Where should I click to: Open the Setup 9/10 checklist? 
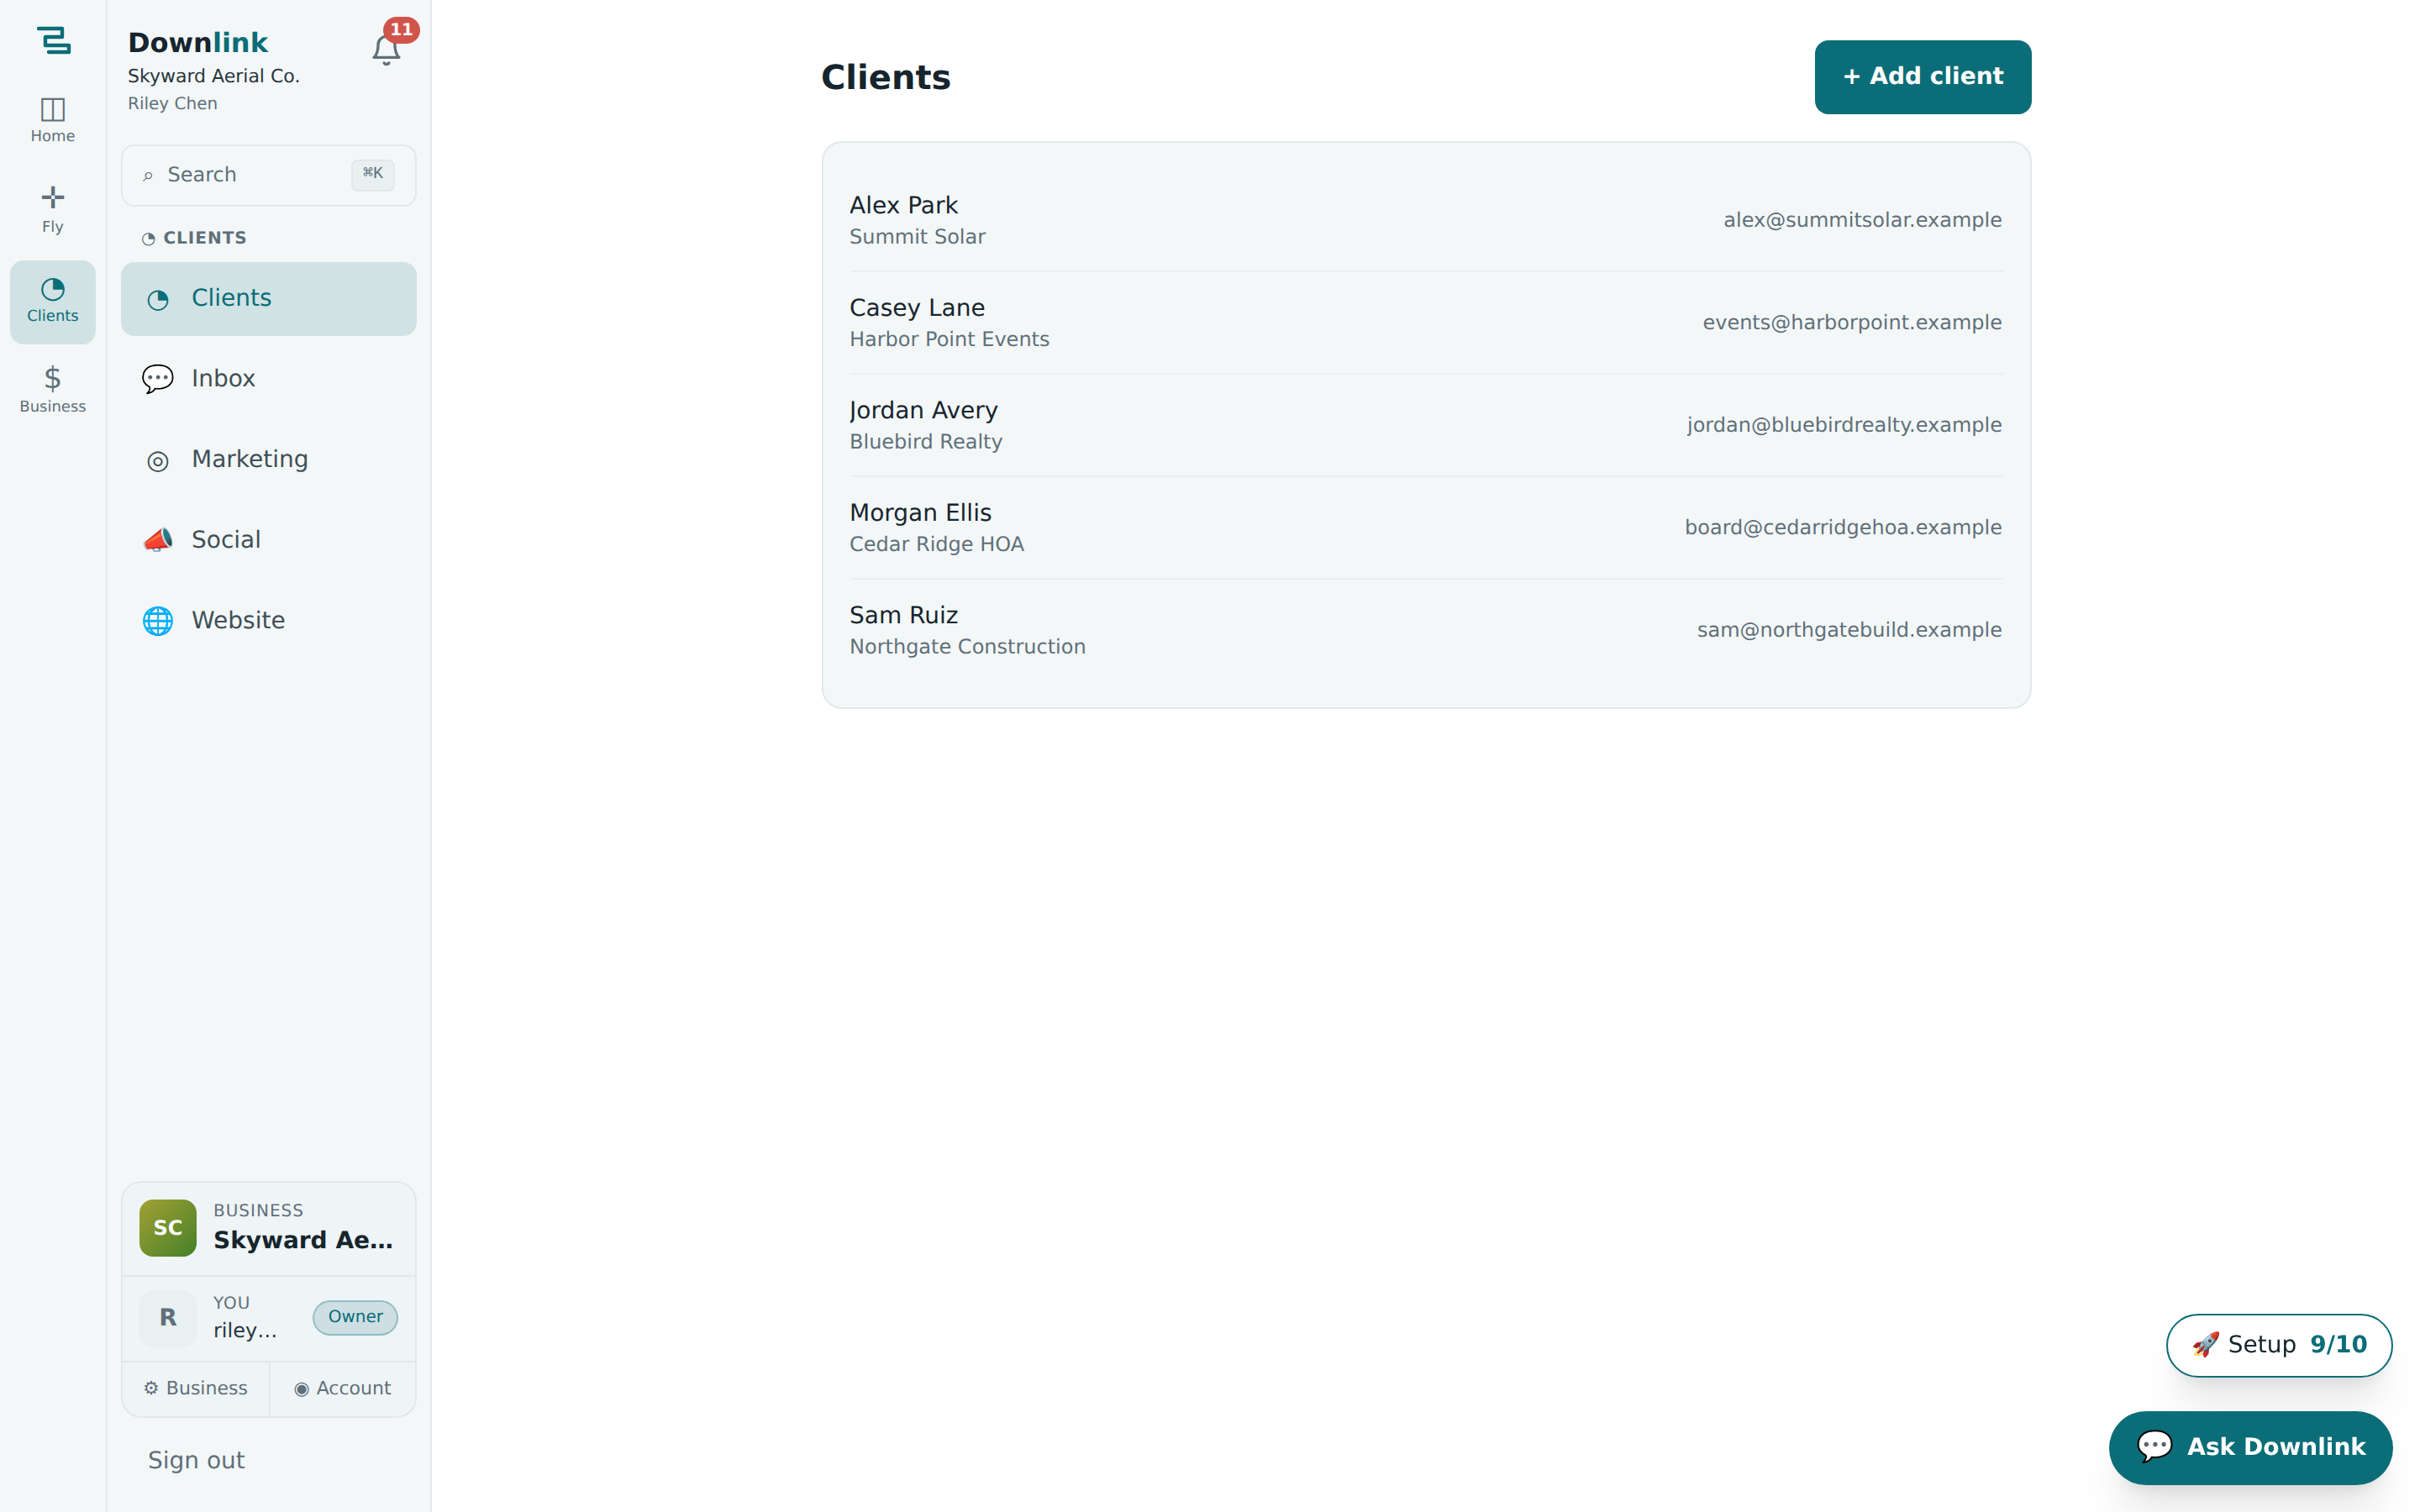click(x=2279, y=1345)
